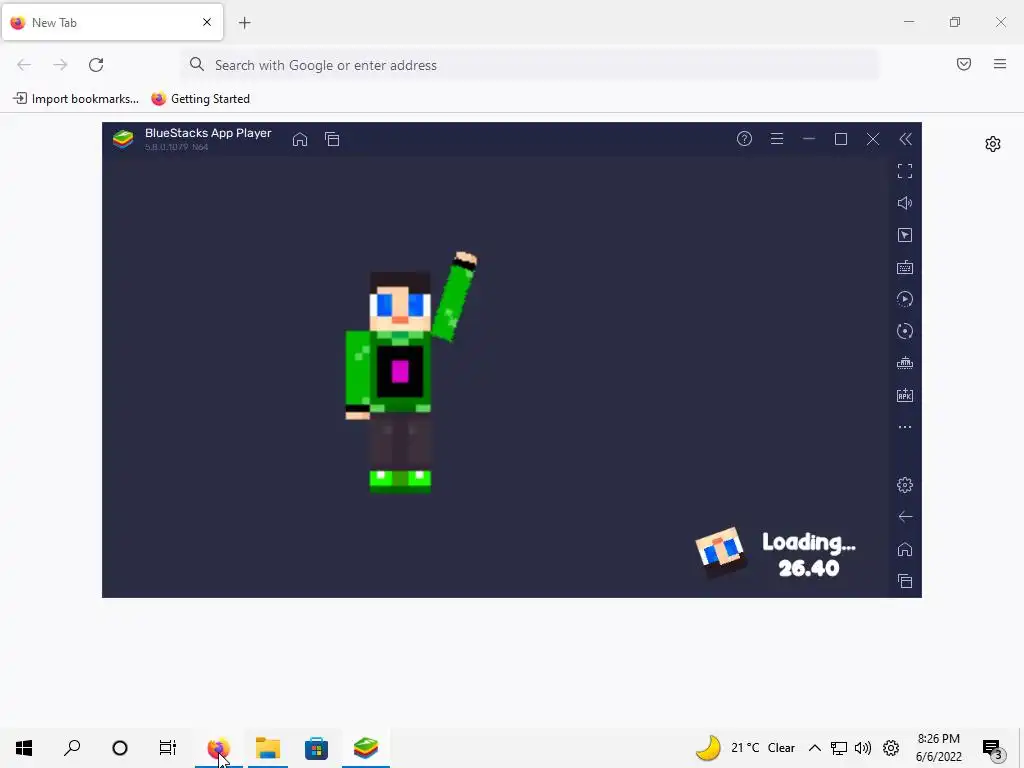
Task: Click the BlueStacks taskbar icon
Action: point(366,748)
